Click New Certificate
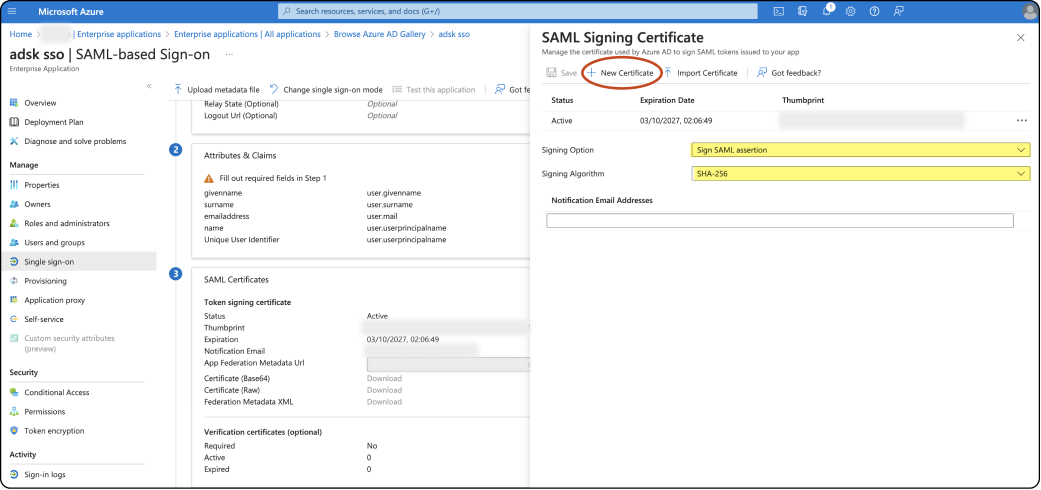1041x490 pixels. [621, 73]
